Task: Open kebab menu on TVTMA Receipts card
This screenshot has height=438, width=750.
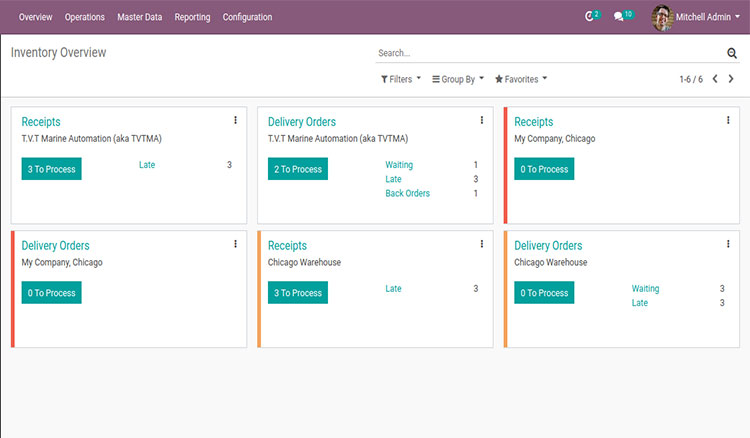Action: (x=236, y=120)
